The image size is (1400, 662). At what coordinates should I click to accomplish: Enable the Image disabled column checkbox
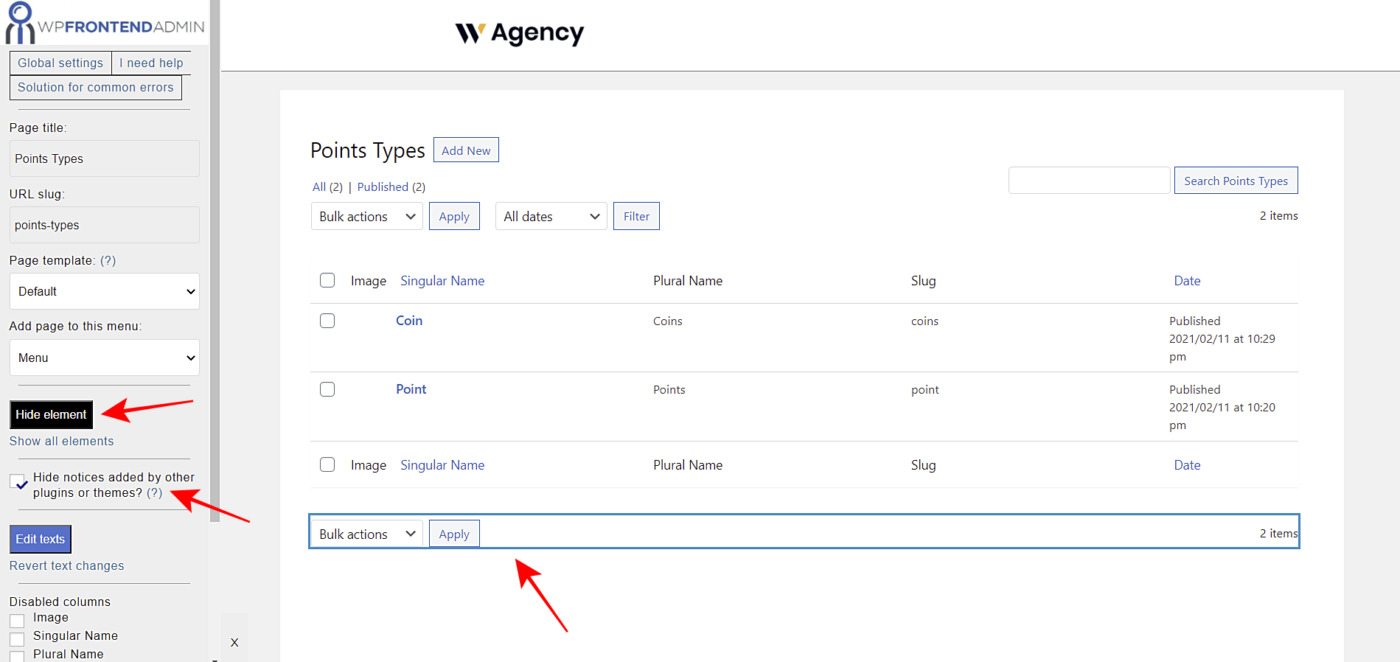[17, 620]
